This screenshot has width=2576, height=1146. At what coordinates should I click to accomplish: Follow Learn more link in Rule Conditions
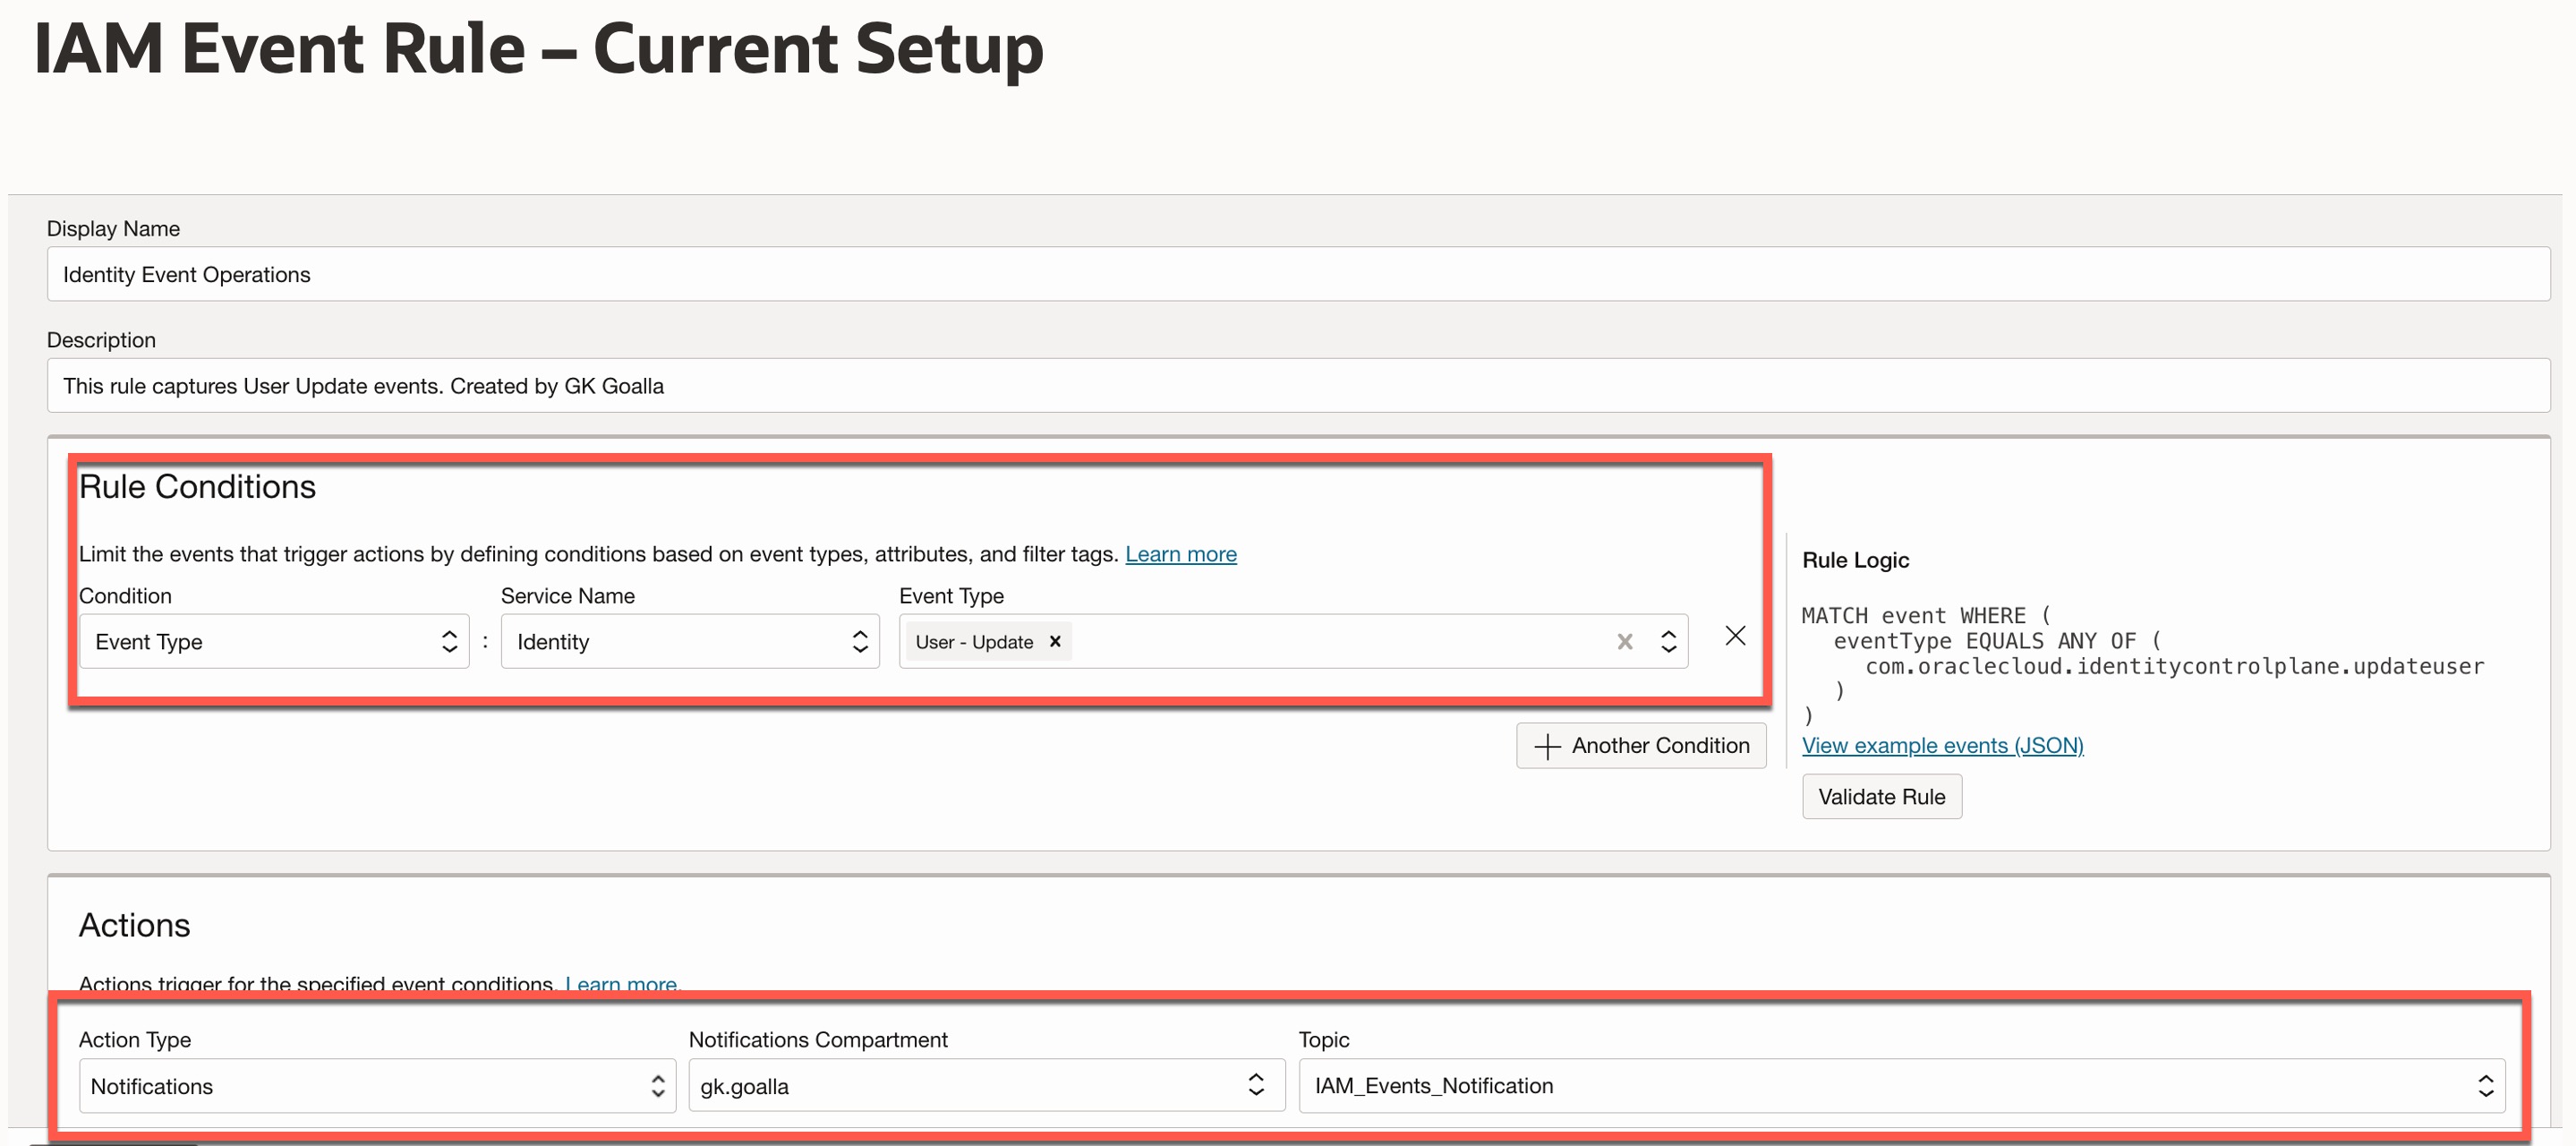coord(1180,554)
